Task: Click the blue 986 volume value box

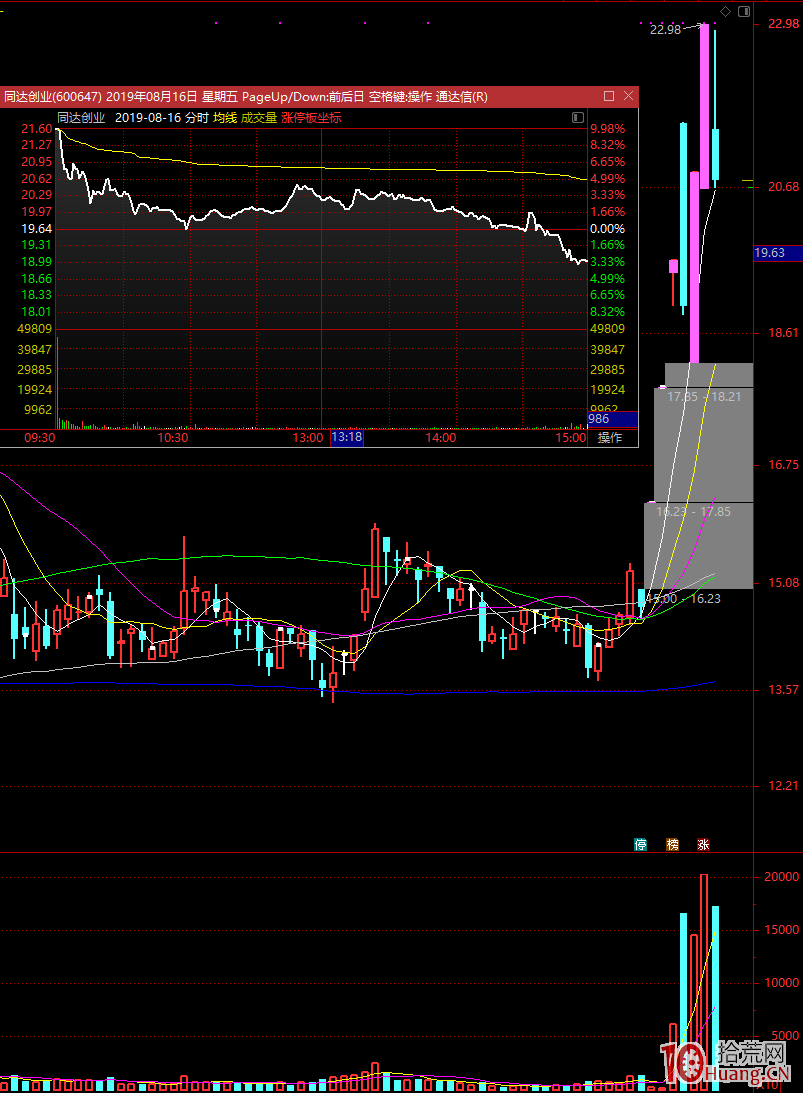Action: 612,419
